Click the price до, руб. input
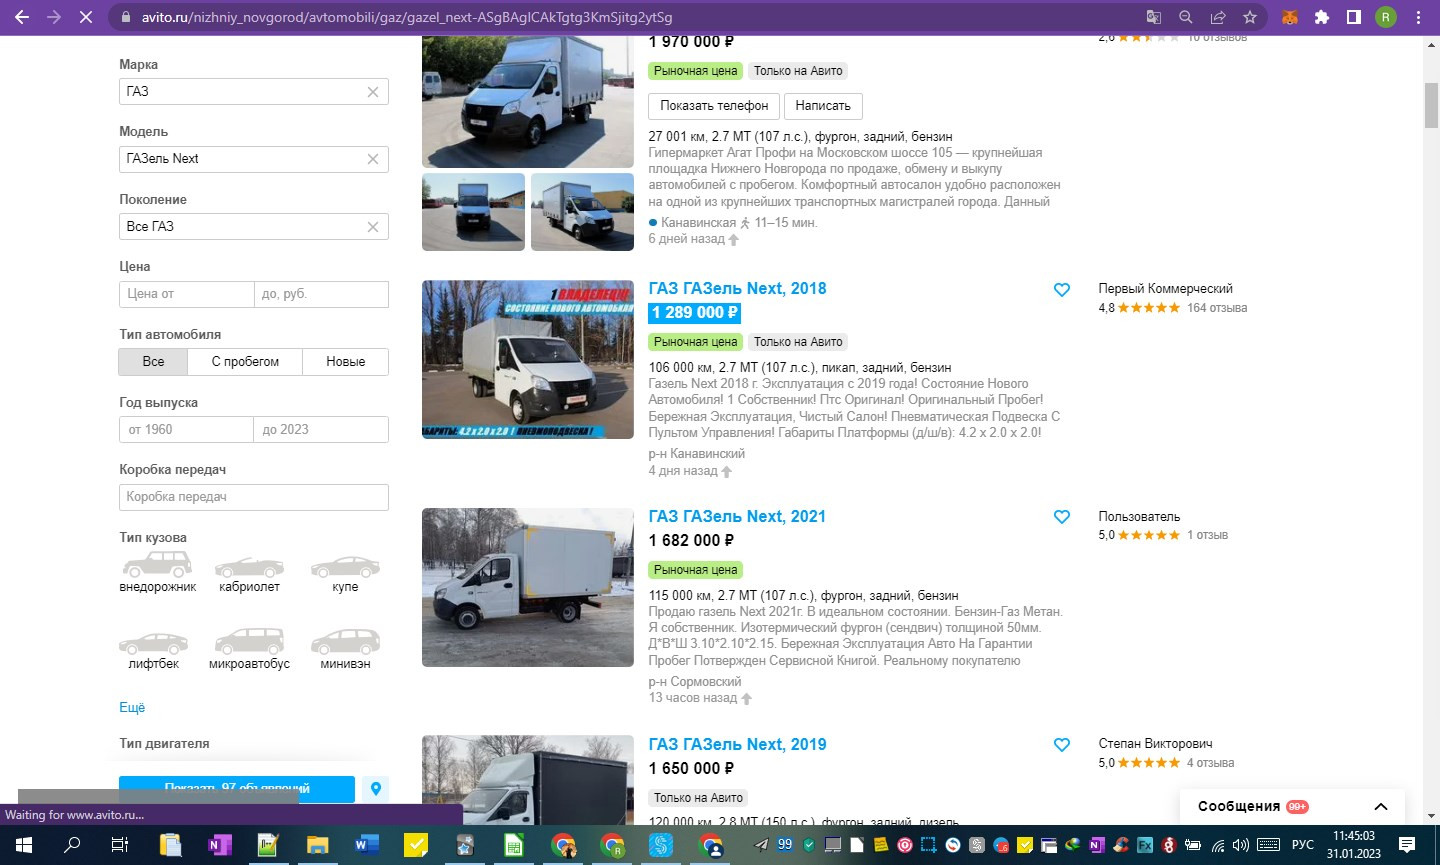The width and height of the screenshot is (1440, 865). [321, 294]
